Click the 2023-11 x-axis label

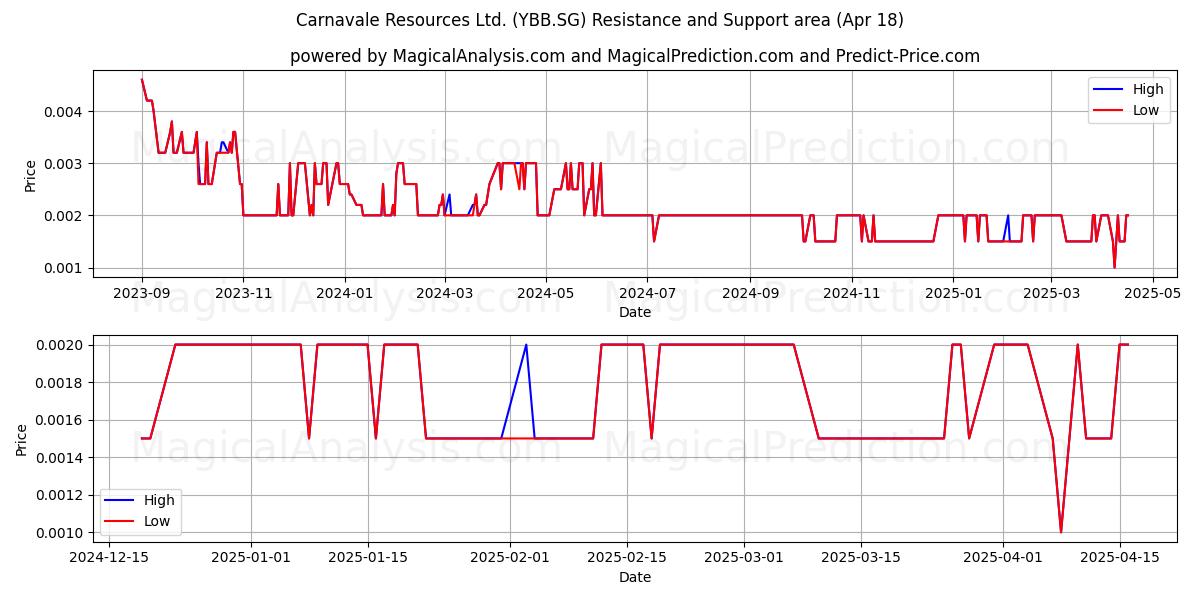243,293
